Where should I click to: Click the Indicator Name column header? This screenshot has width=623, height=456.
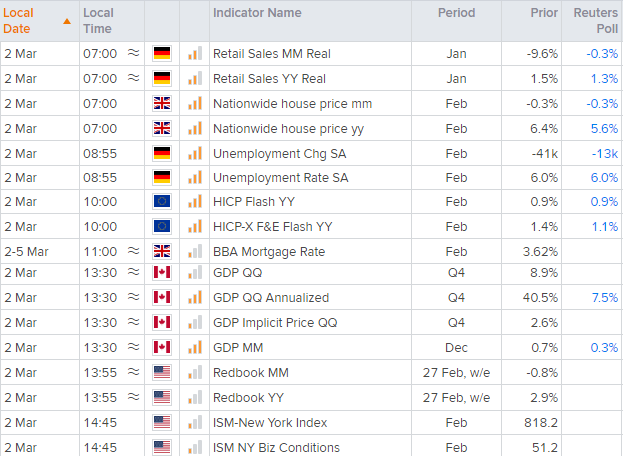(257, 13)
